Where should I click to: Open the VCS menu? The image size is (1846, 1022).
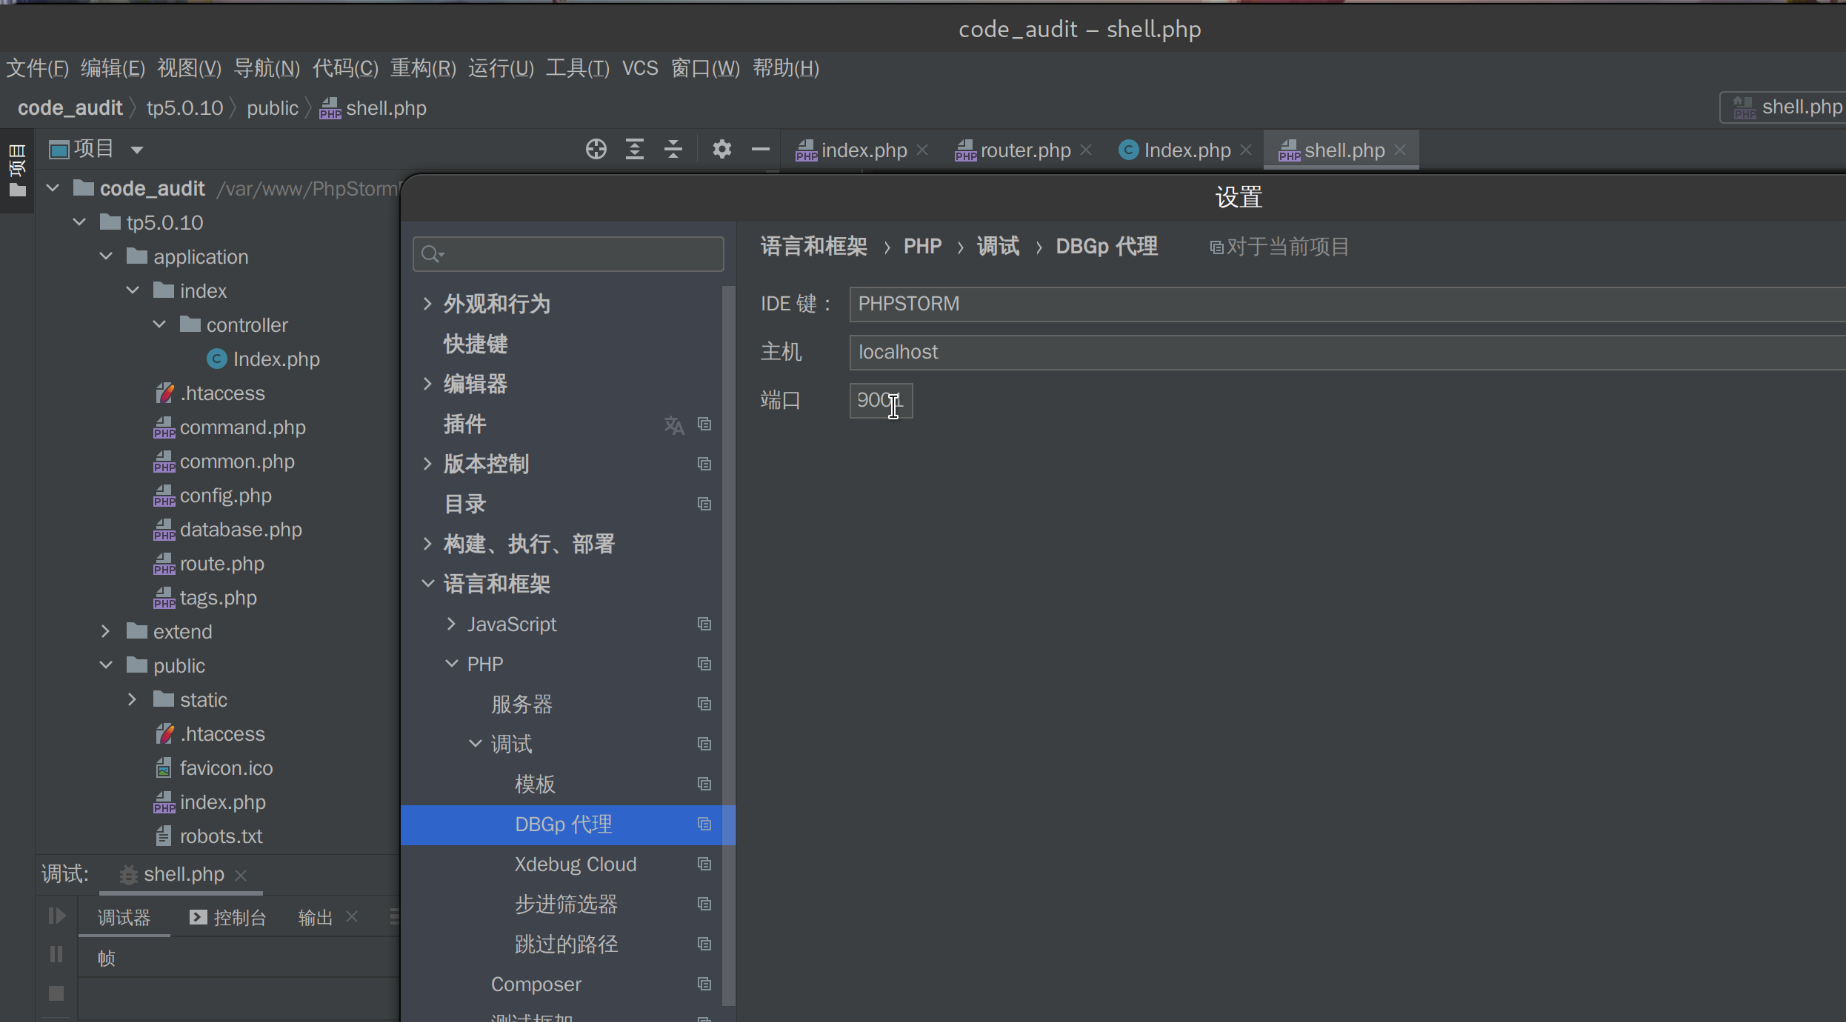click(x=640, y=68)
